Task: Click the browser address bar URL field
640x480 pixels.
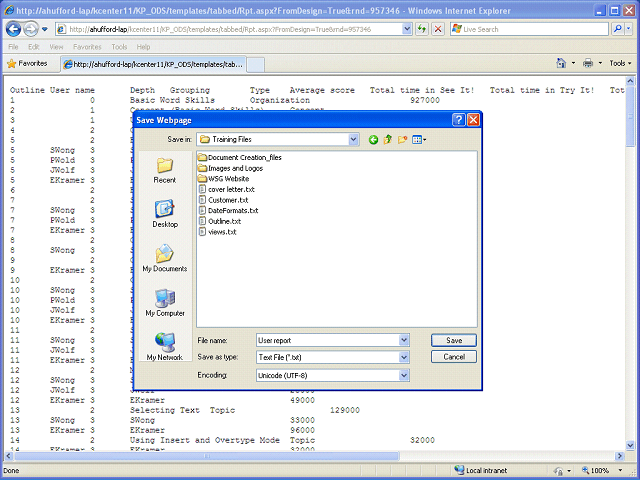Action: [229, 29]
